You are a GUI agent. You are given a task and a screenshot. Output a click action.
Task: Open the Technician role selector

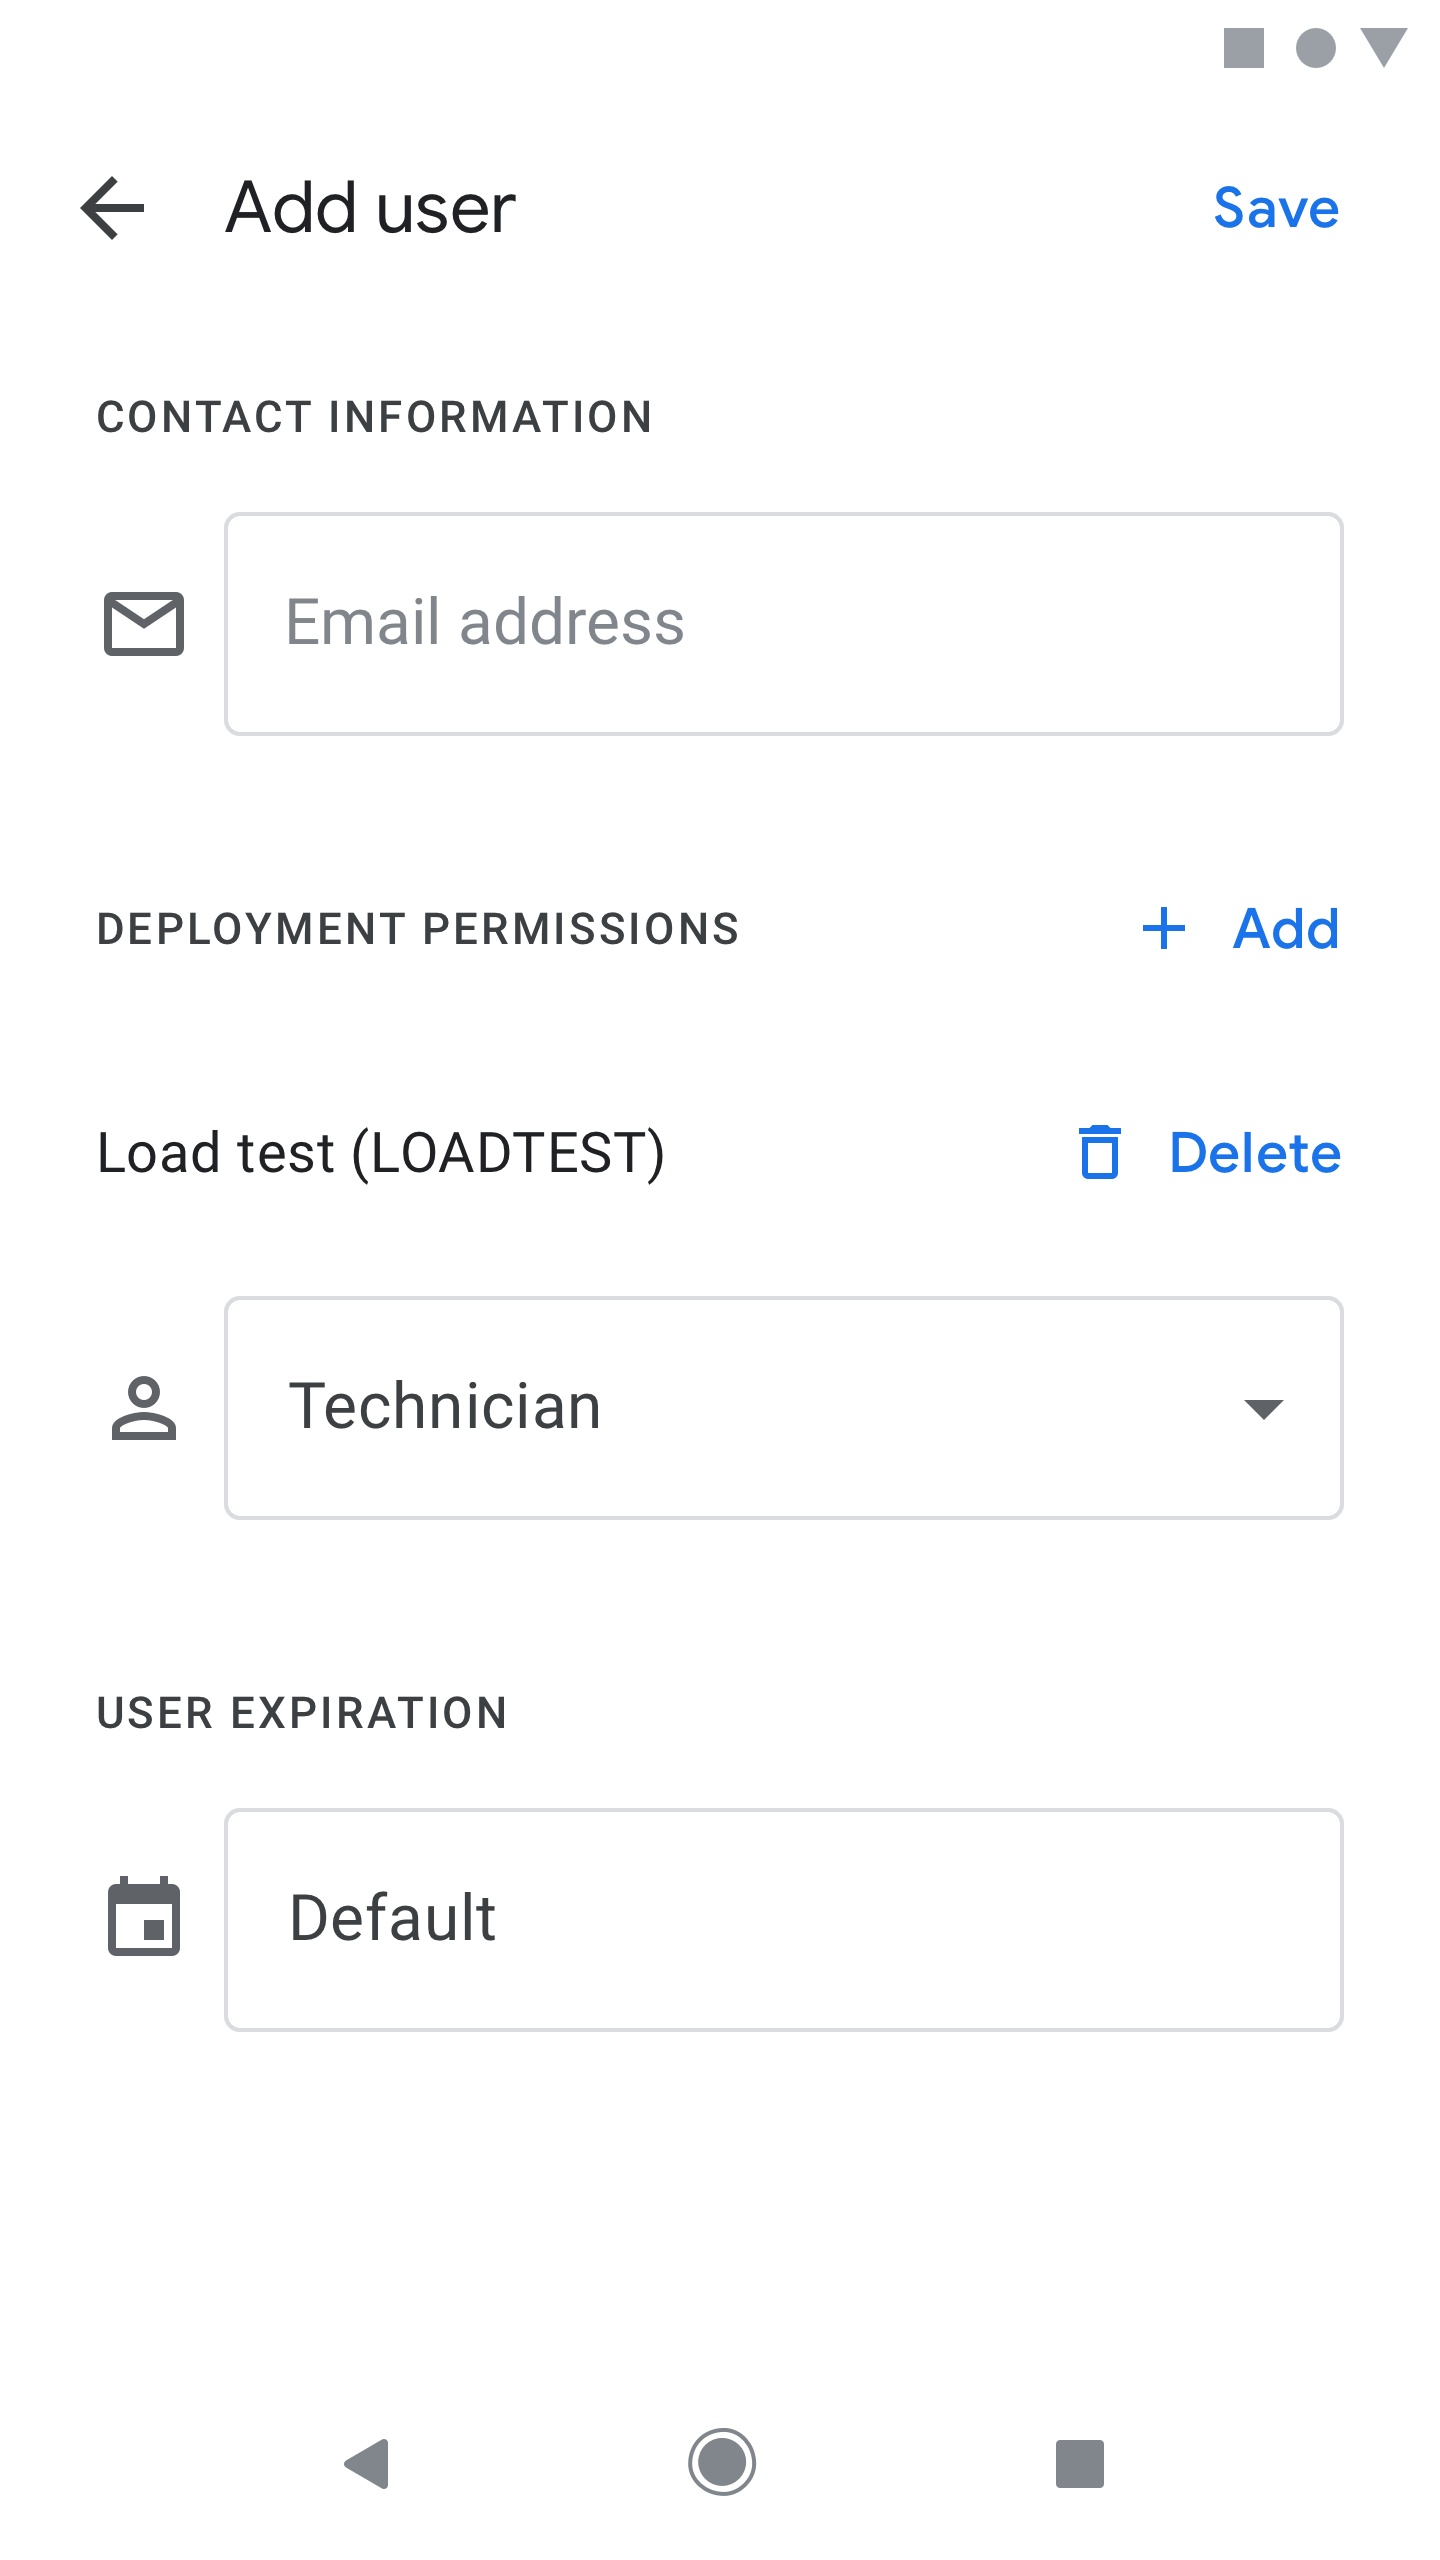pyautogui.click(x=784, y=1408)
